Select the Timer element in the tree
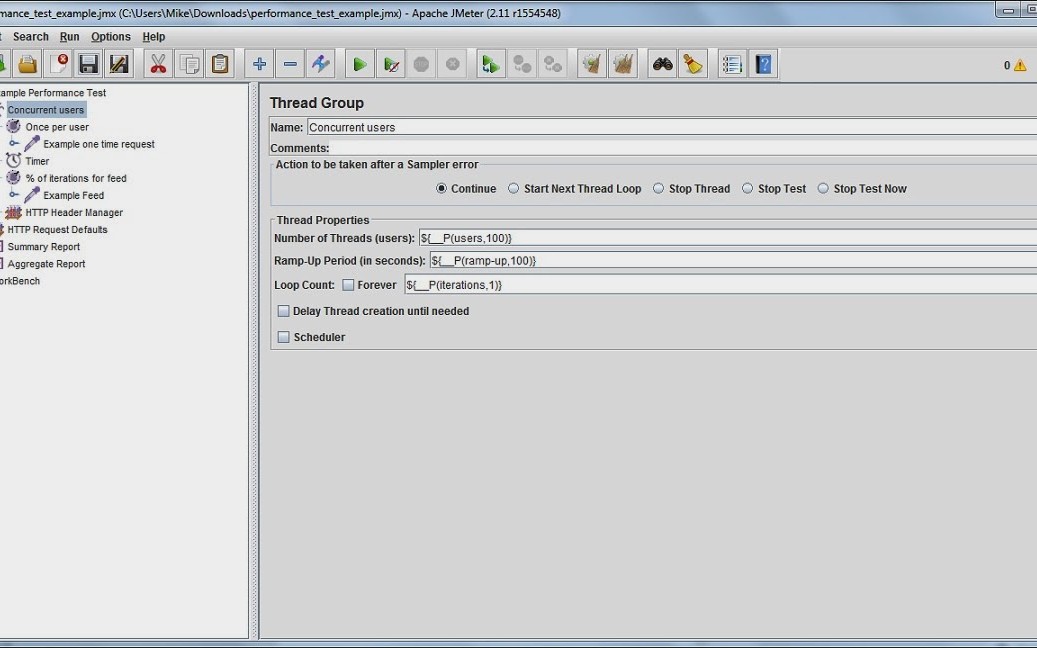Viewport: 1037px width, 648px height. [35, 161]
